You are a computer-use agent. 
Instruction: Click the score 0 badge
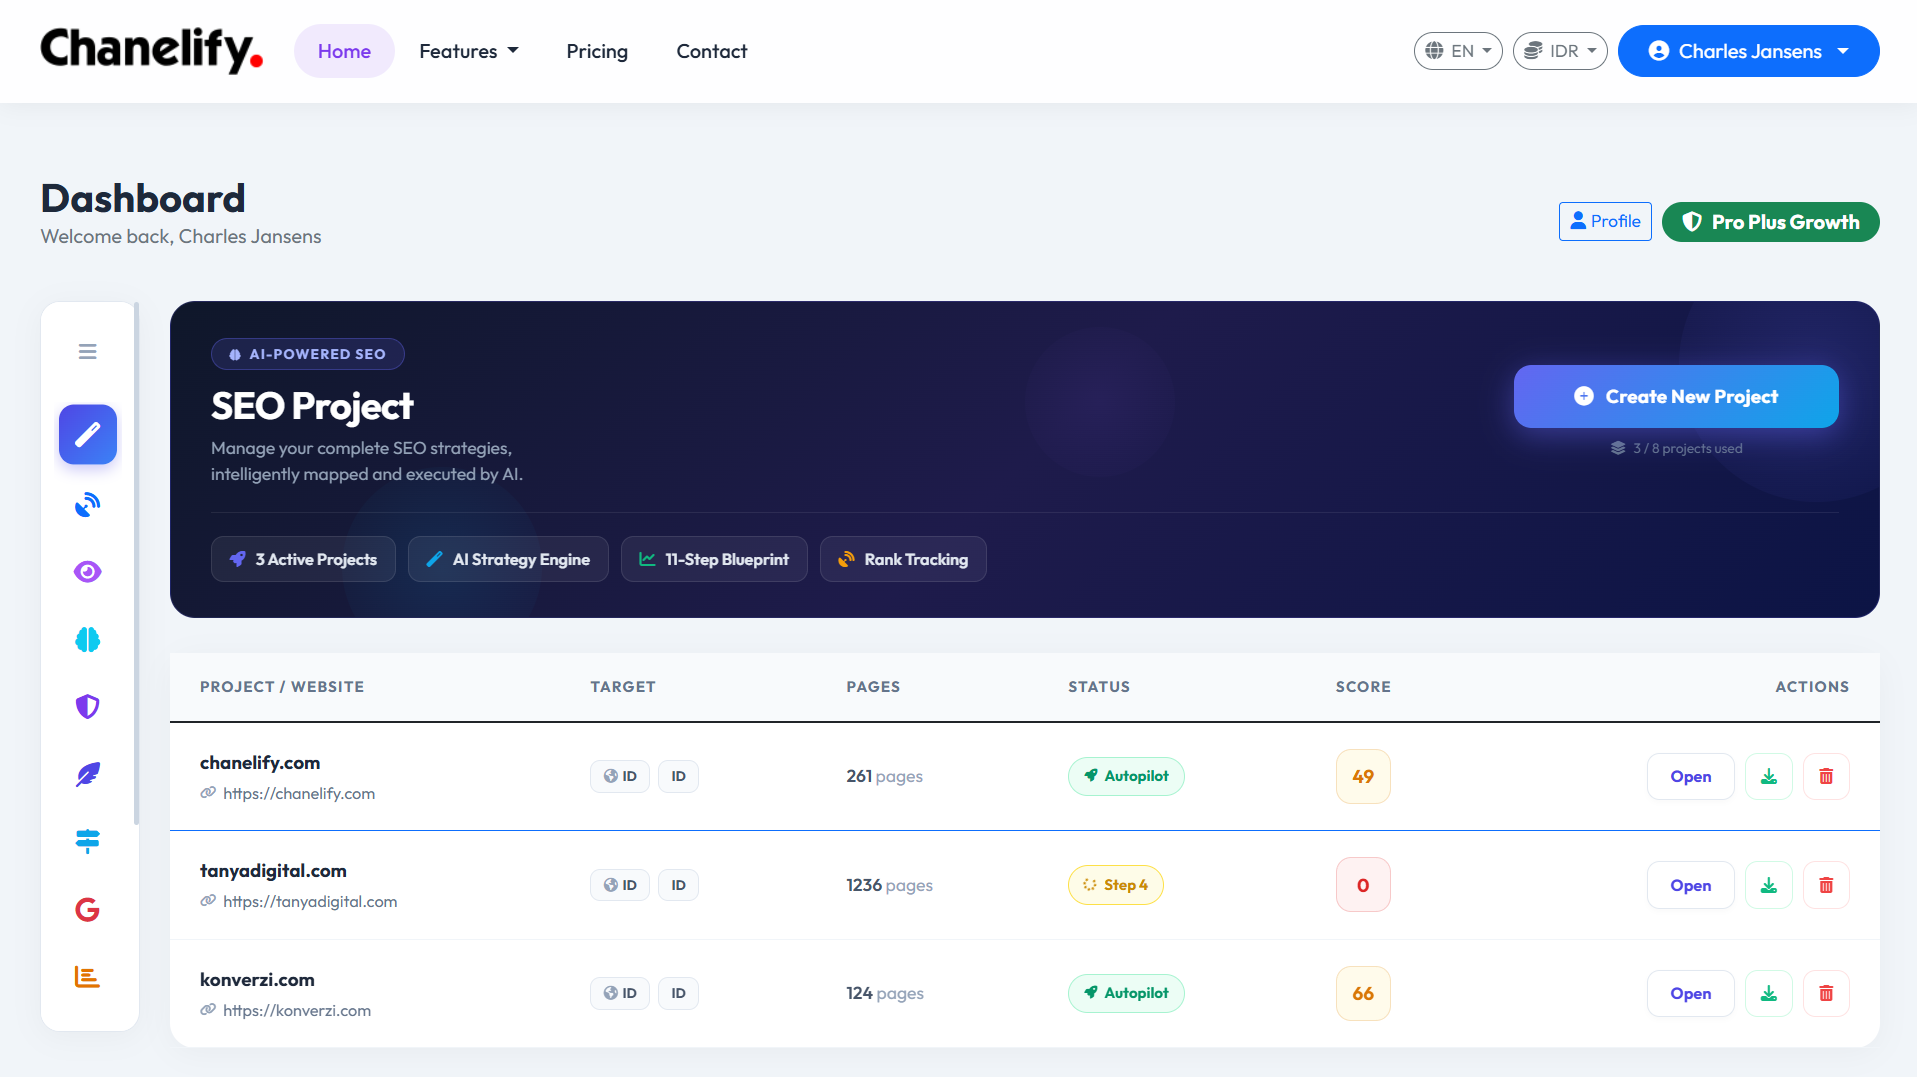(x=1363, y=885)
